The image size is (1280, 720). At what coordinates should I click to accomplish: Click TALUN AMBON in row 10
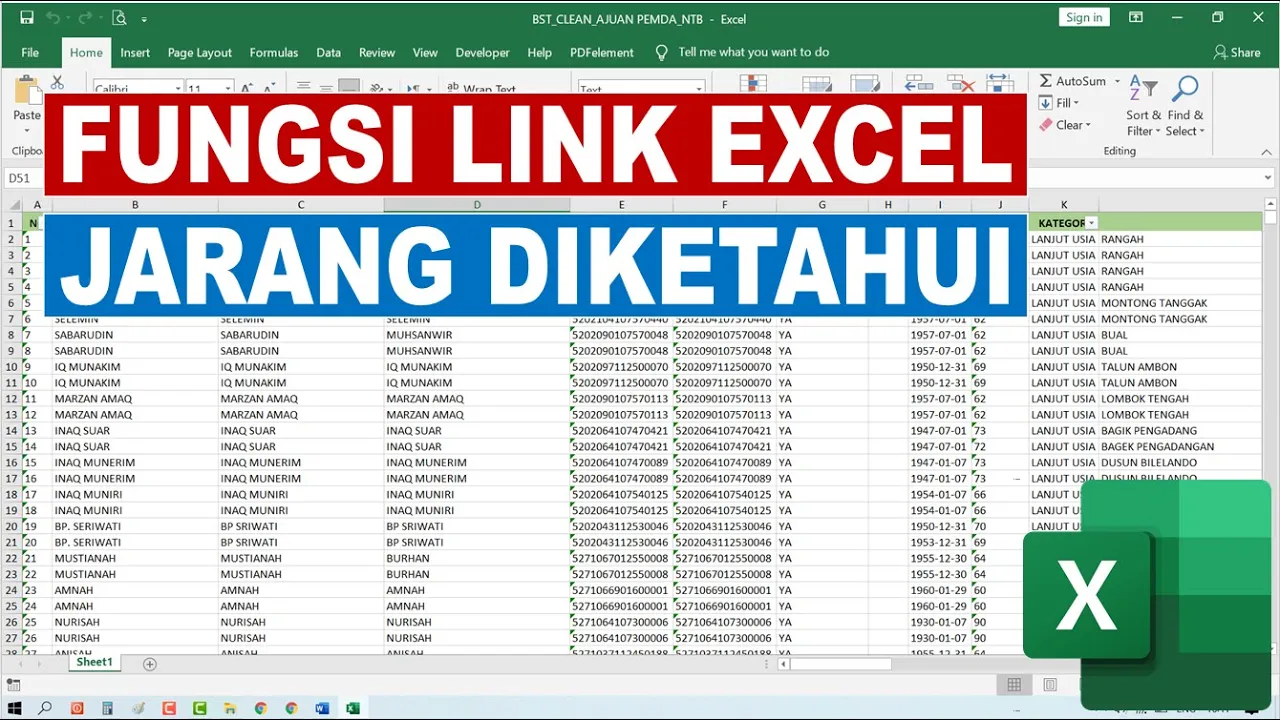click(1139, 367)
